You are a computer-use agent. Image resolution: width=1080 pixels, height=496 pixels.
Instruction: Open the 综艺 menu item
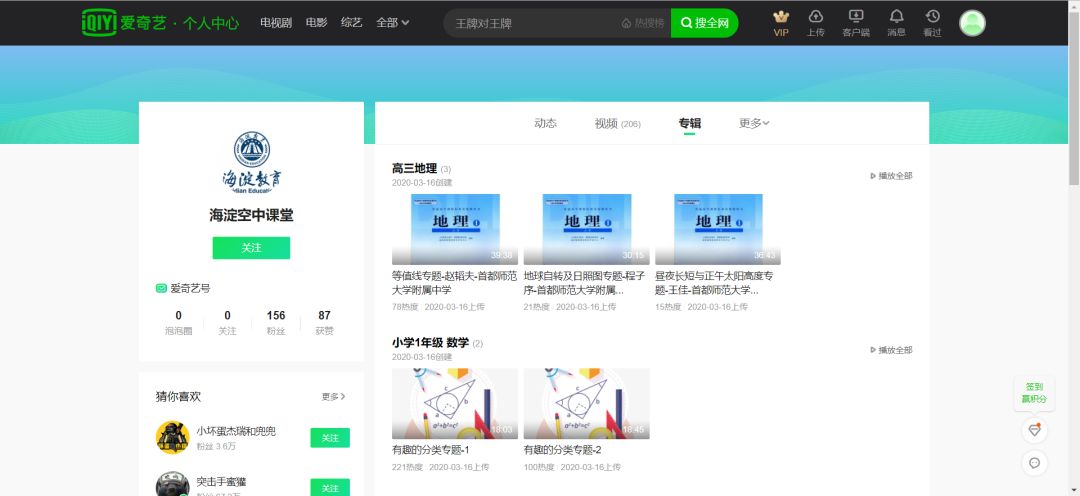[x=351, y=23]
